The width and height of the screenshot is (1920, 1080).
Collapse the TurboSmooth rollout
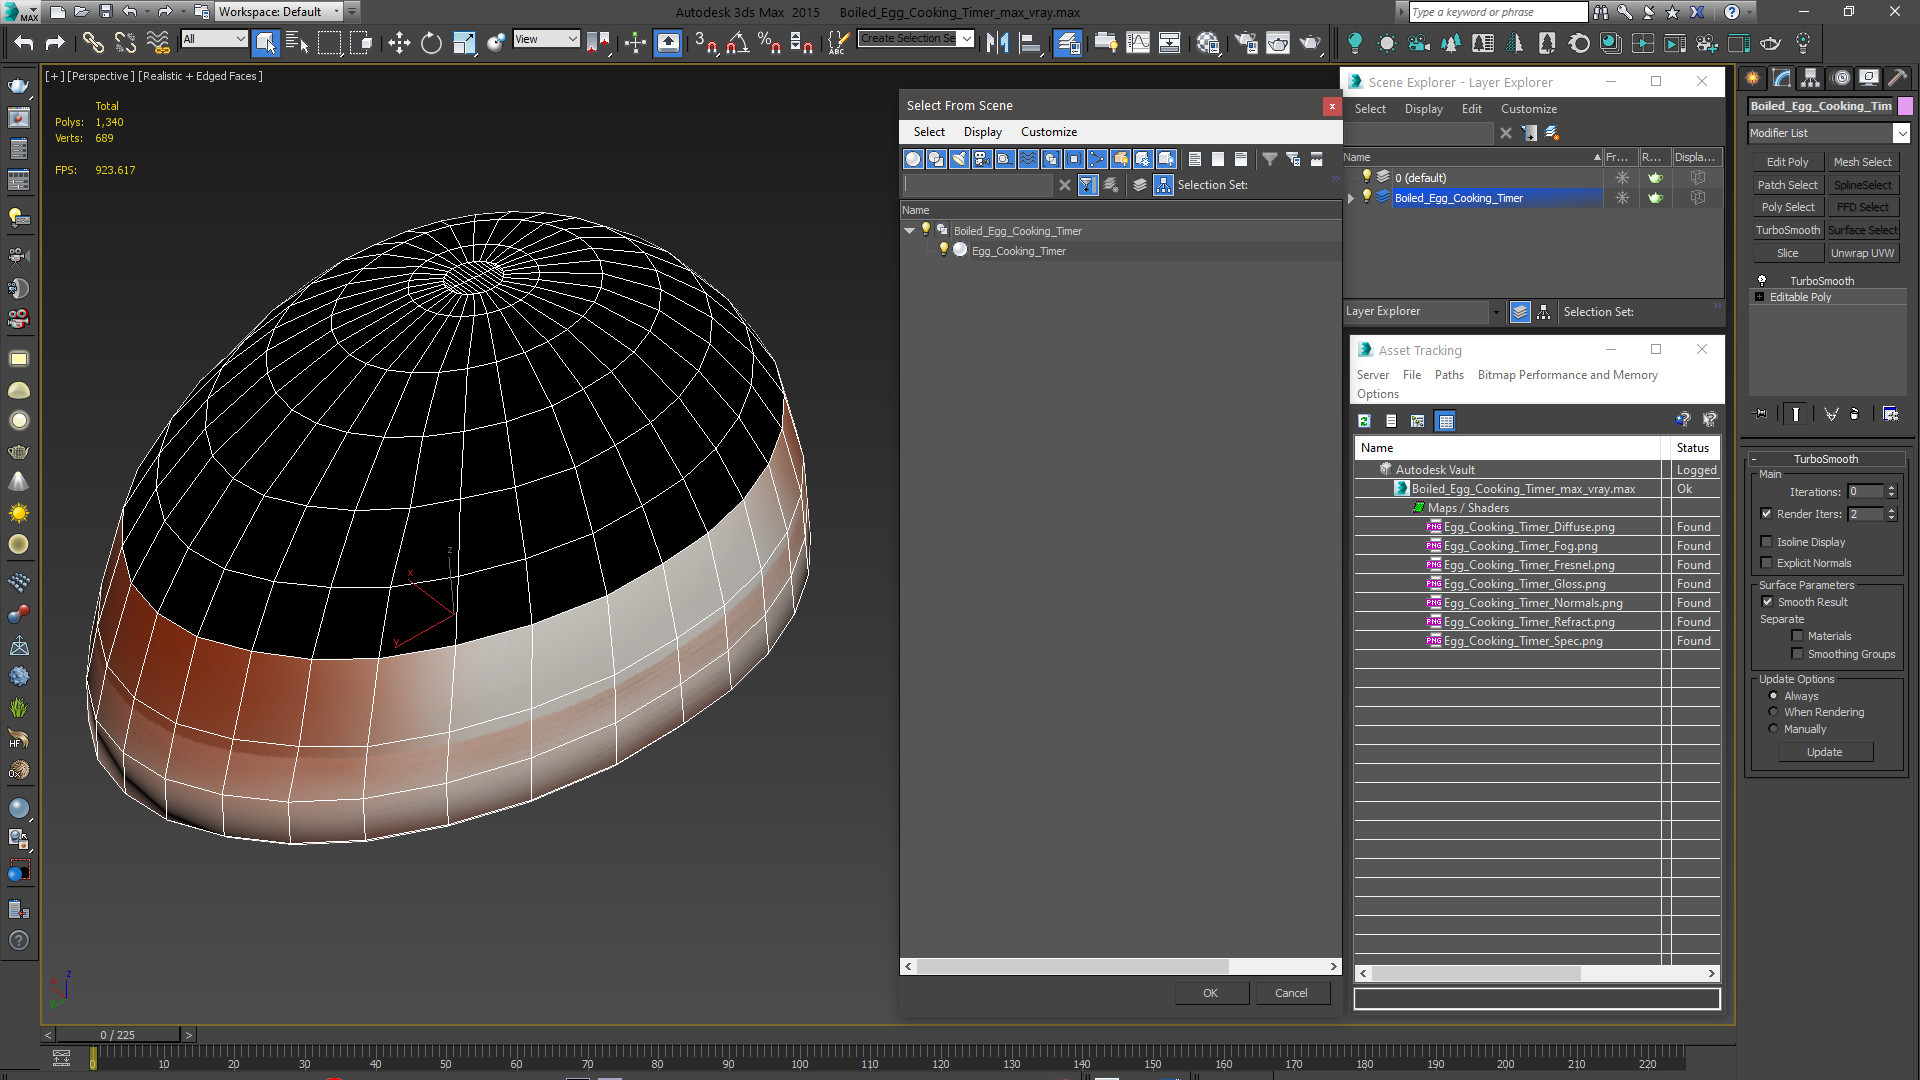[x=1825, y=459]
